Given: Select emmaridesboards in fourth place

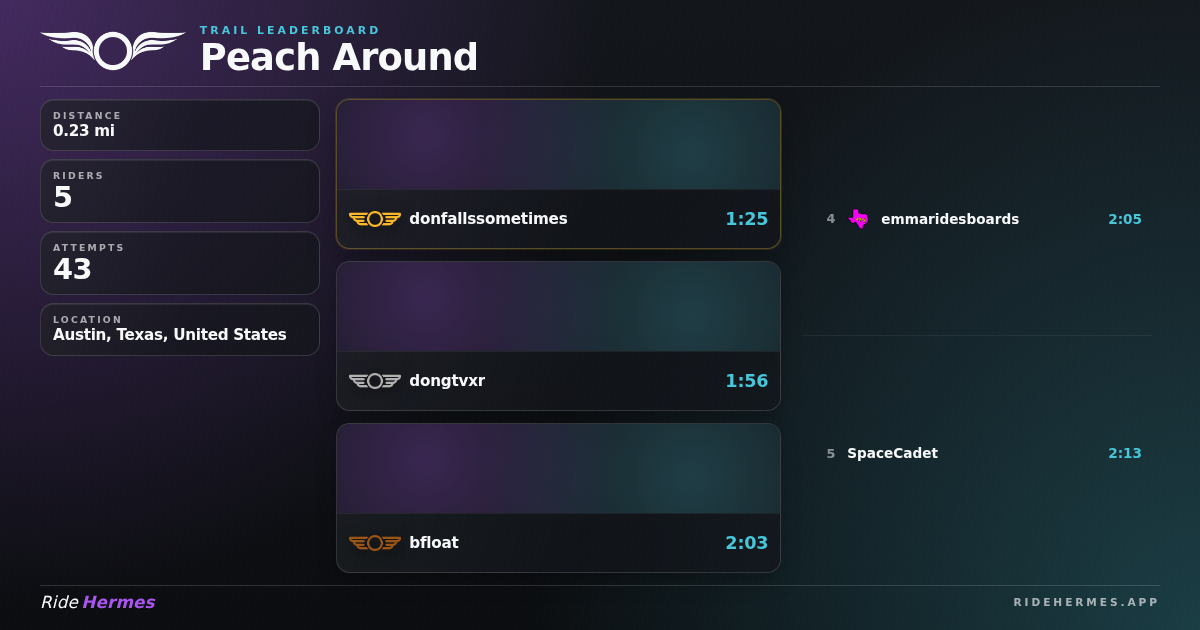Looking at the screenshot, I should point(949,219).
